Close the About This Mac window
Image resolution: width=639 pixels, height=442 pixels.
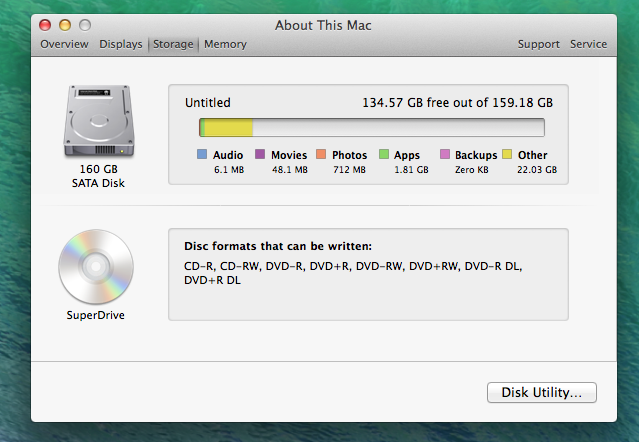pos(46,24)
